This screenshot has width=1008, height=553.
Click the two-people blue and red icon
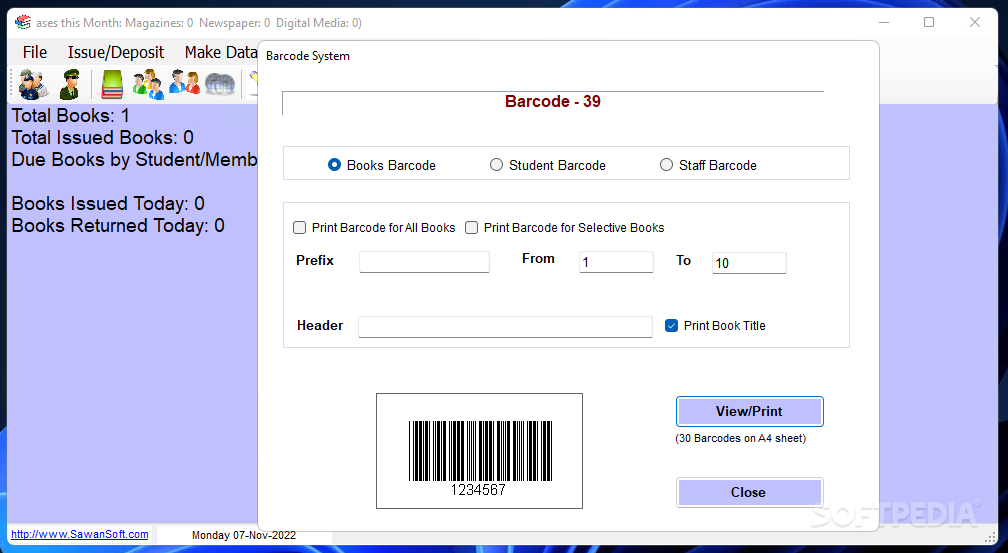[184, 83]
